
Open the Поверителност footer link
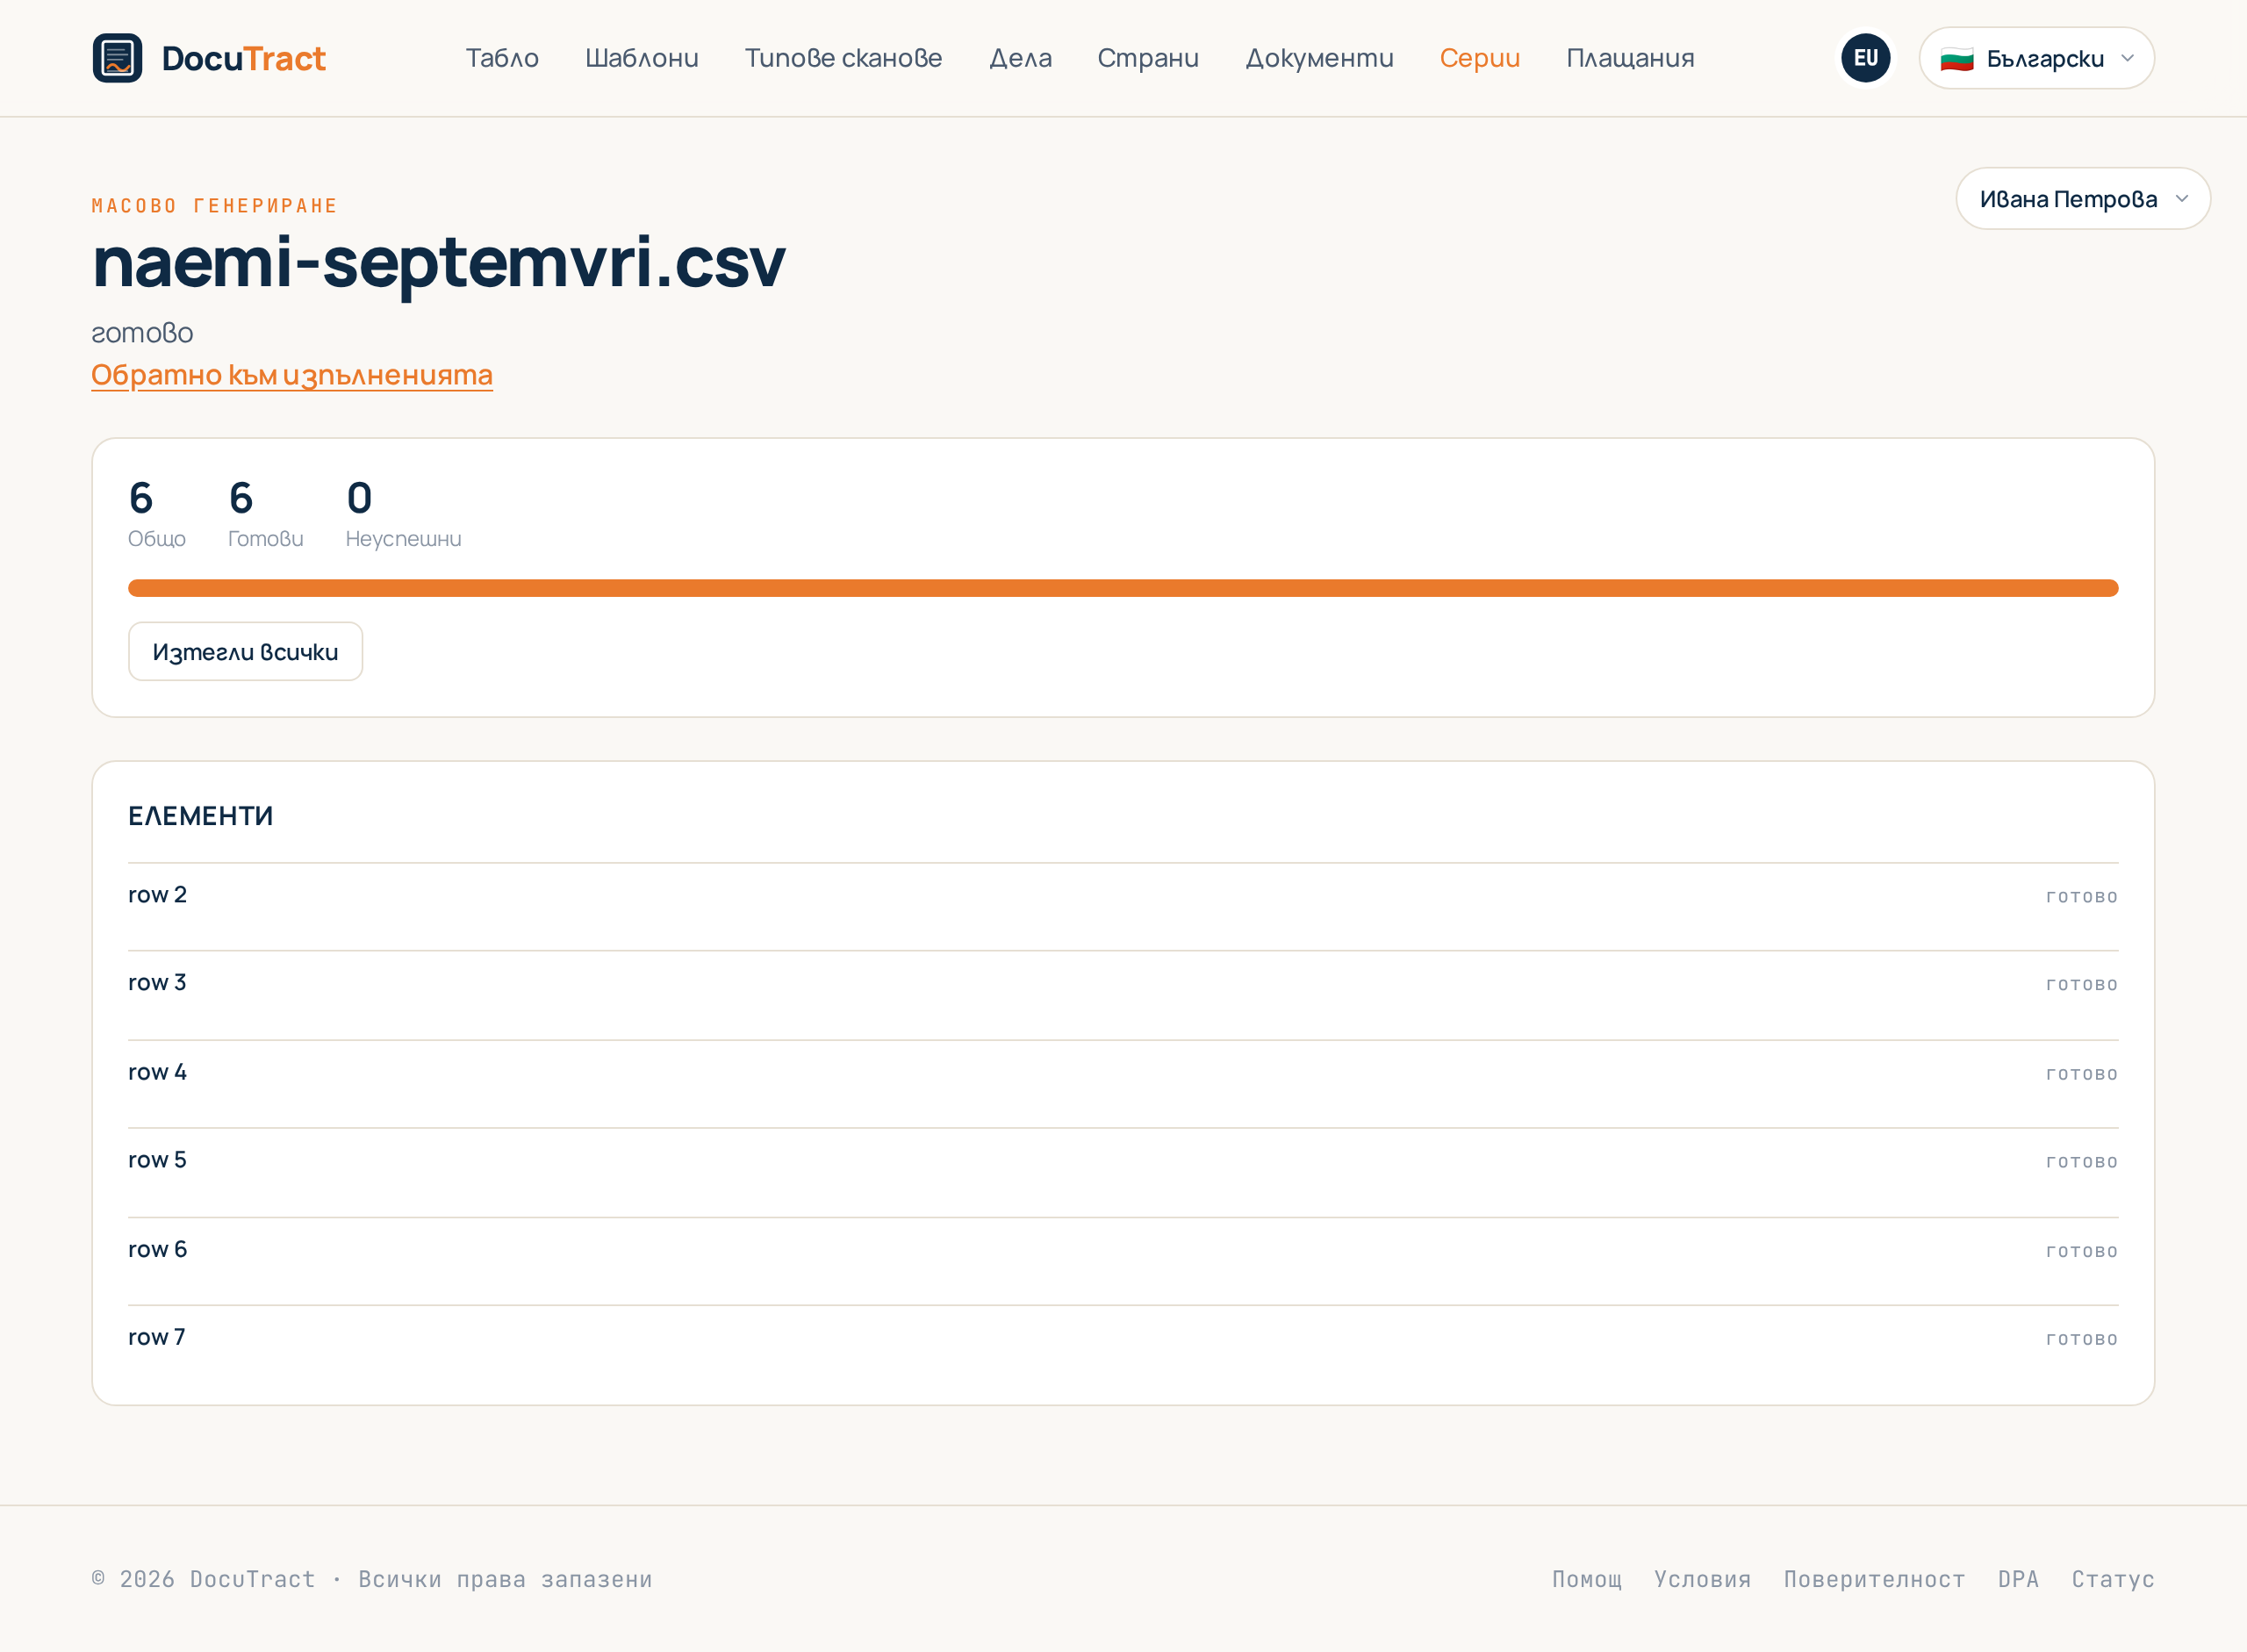tap(1874, 1579)
